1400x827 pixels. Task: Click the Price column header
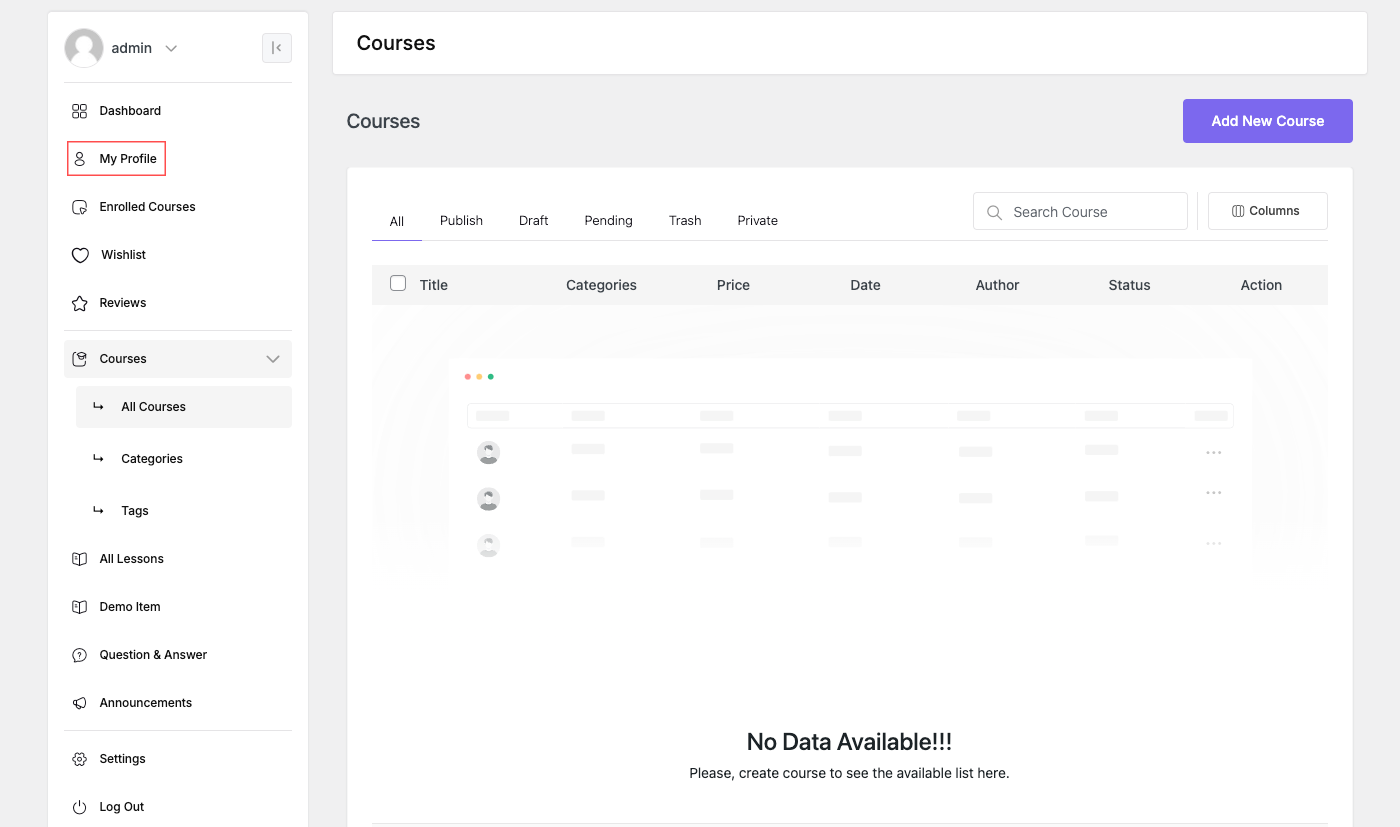(733, 285)
